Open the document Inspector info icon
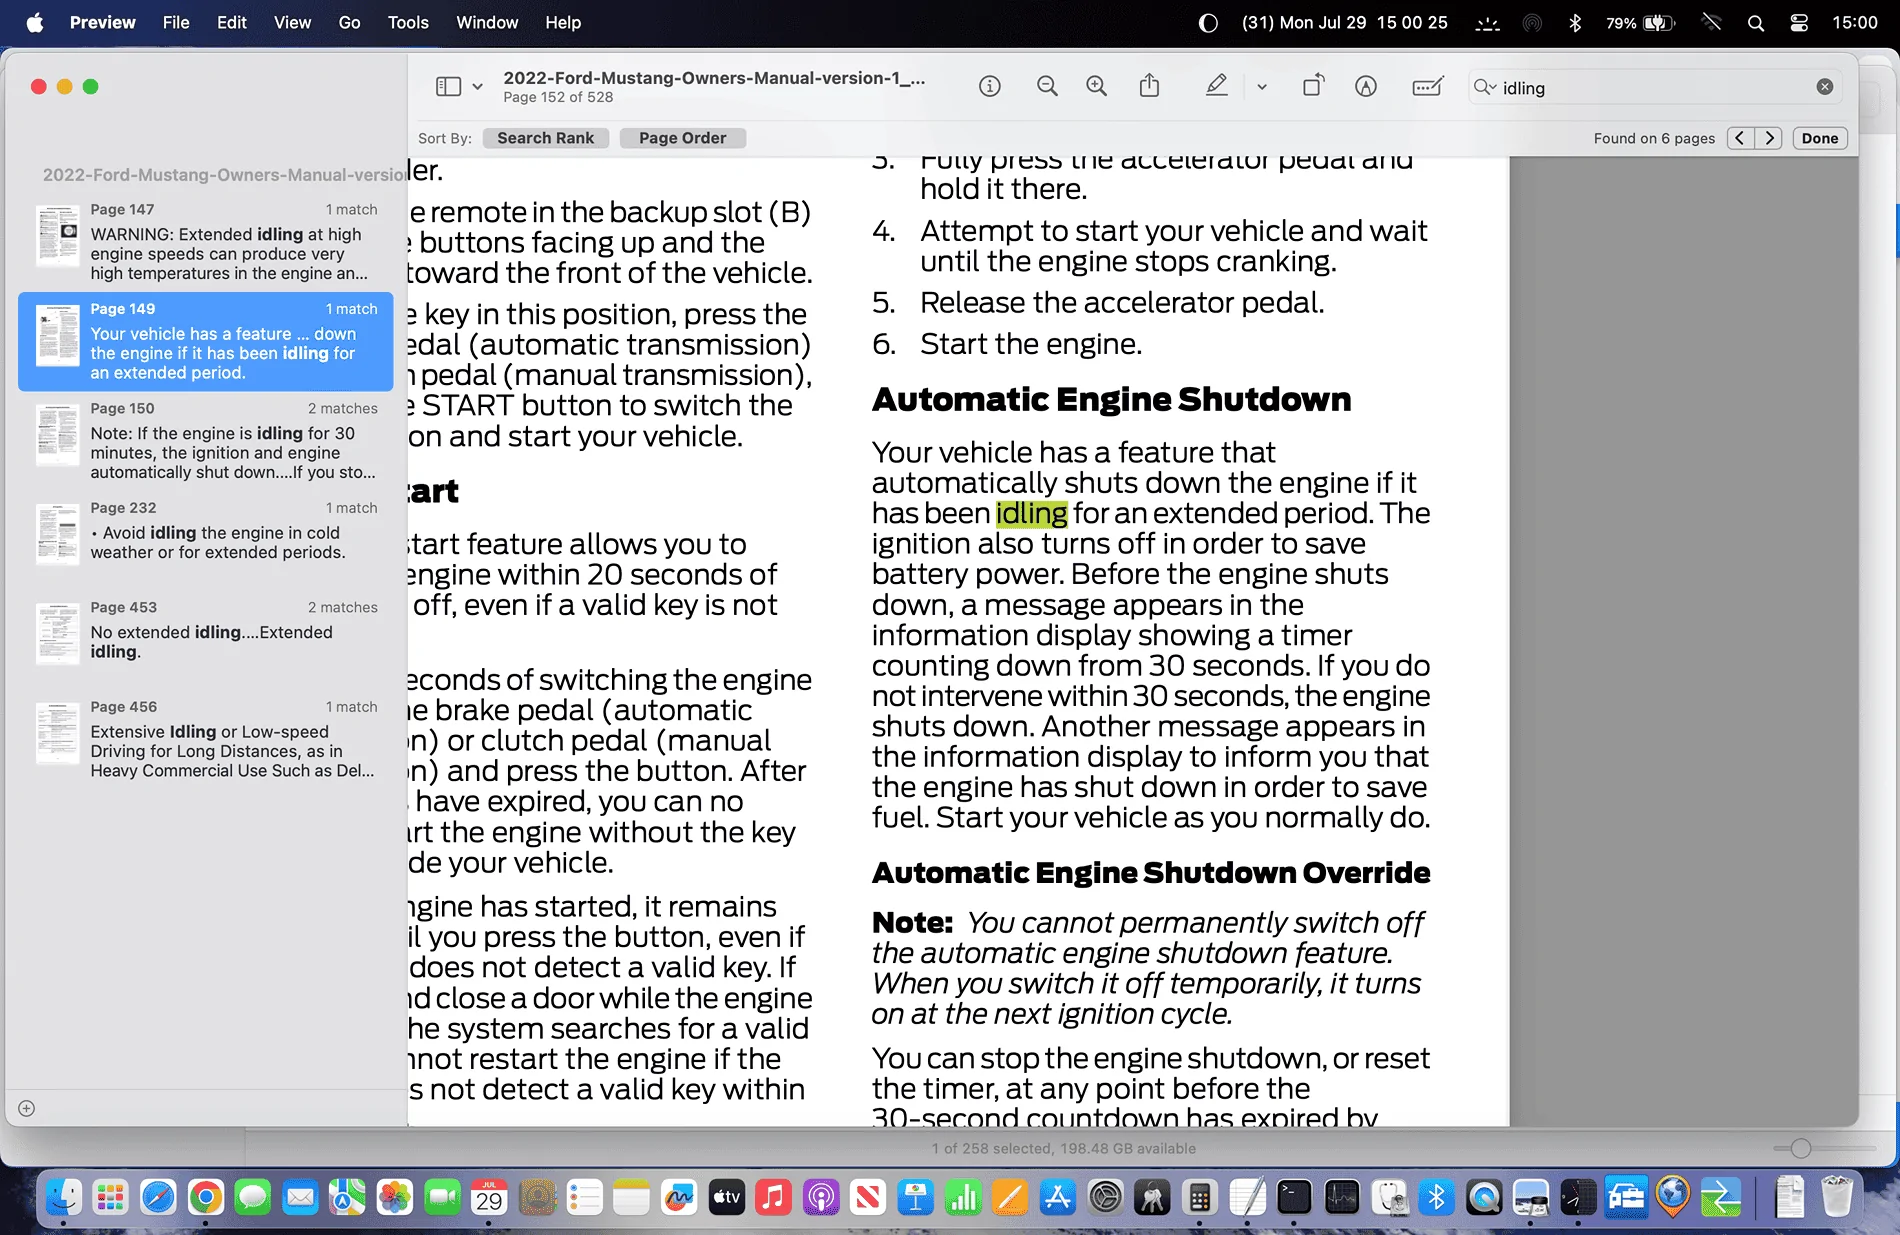Image resolution: width=1900 pixels, height=1235 pixels. click(989, 87)
